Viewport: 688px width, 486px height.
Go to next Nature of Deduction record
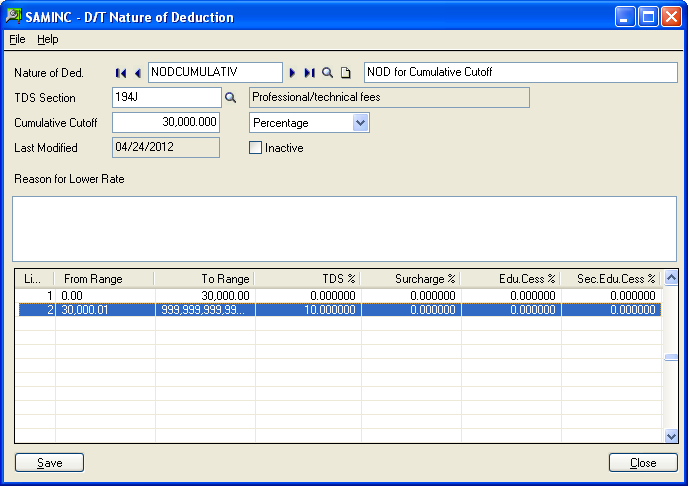point(292,73)
